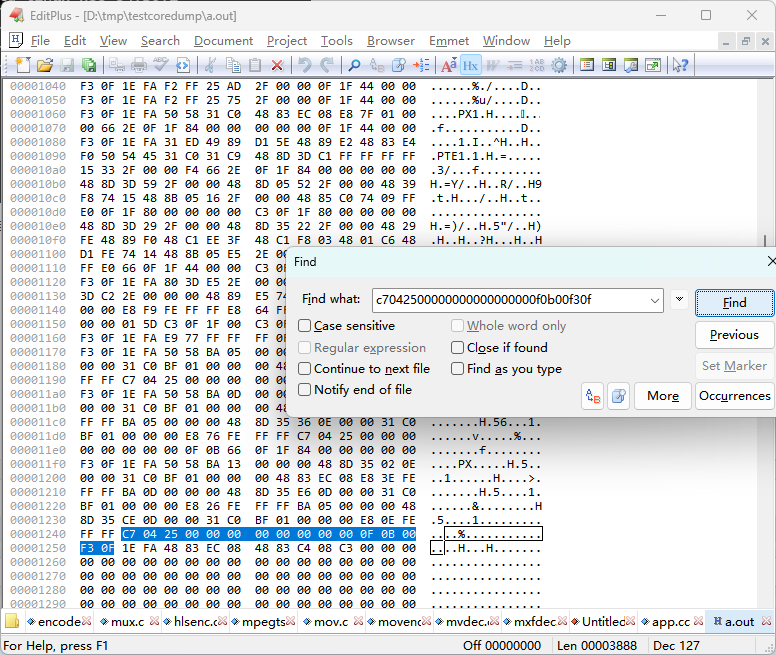Click the Open file folder icon
The width and height of the screenshot is (776, 655).
click(45, 65)
